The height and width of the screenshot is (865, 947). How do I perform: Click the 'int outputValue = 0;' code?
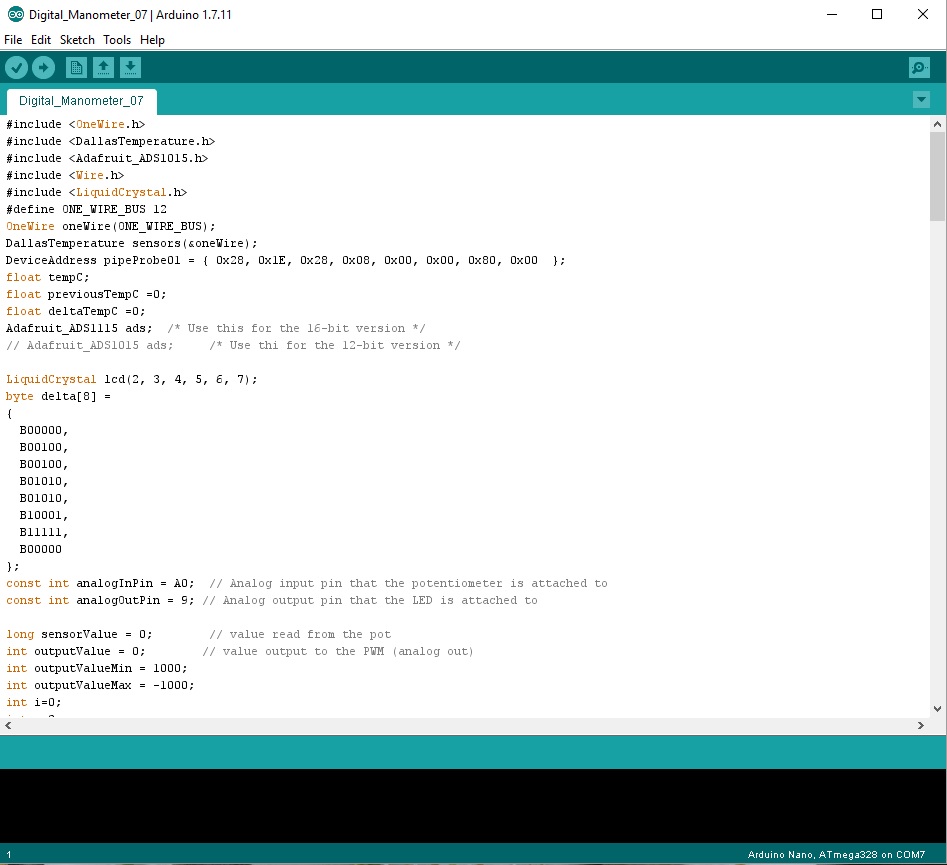click(x=75, y=651)
